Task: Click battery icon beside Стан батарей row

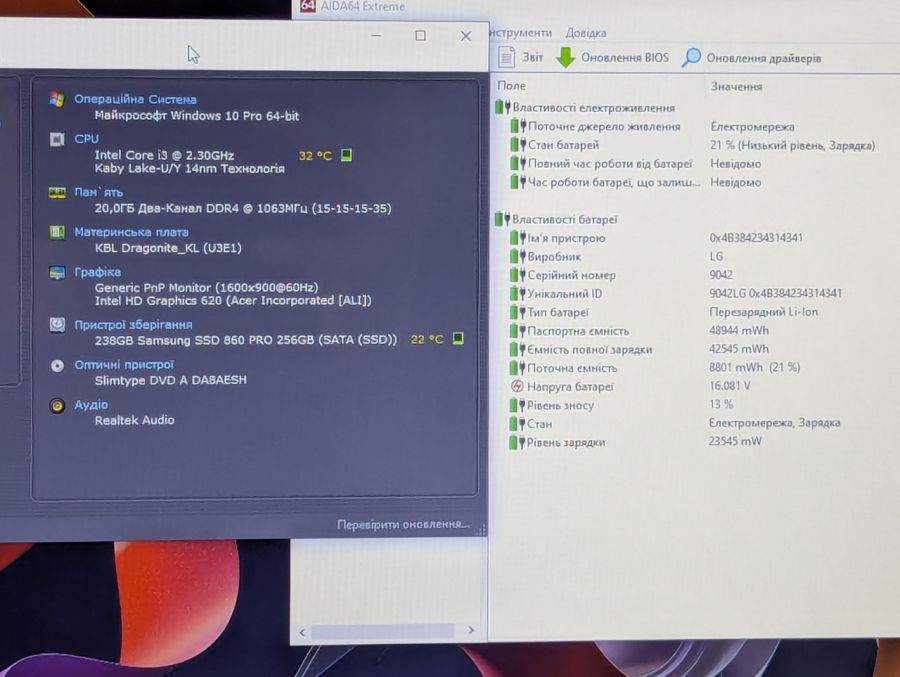Action: click(518, 144)
